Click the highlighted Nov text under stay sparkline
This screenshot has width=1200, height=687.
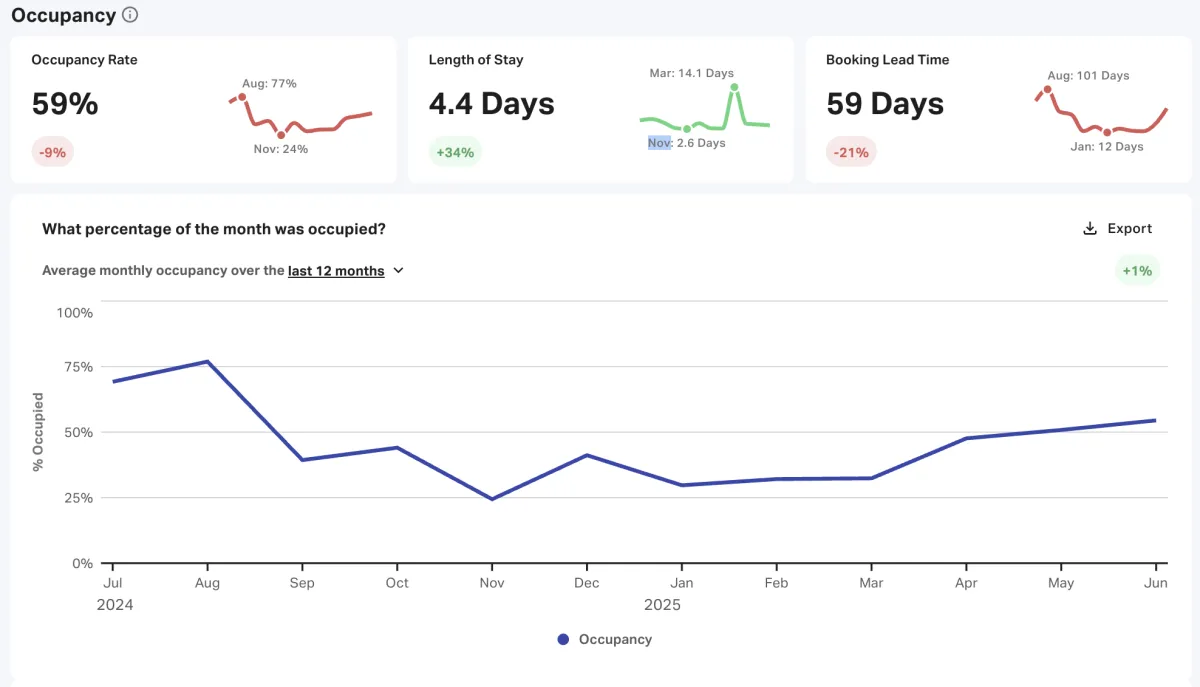click(659, 143)
